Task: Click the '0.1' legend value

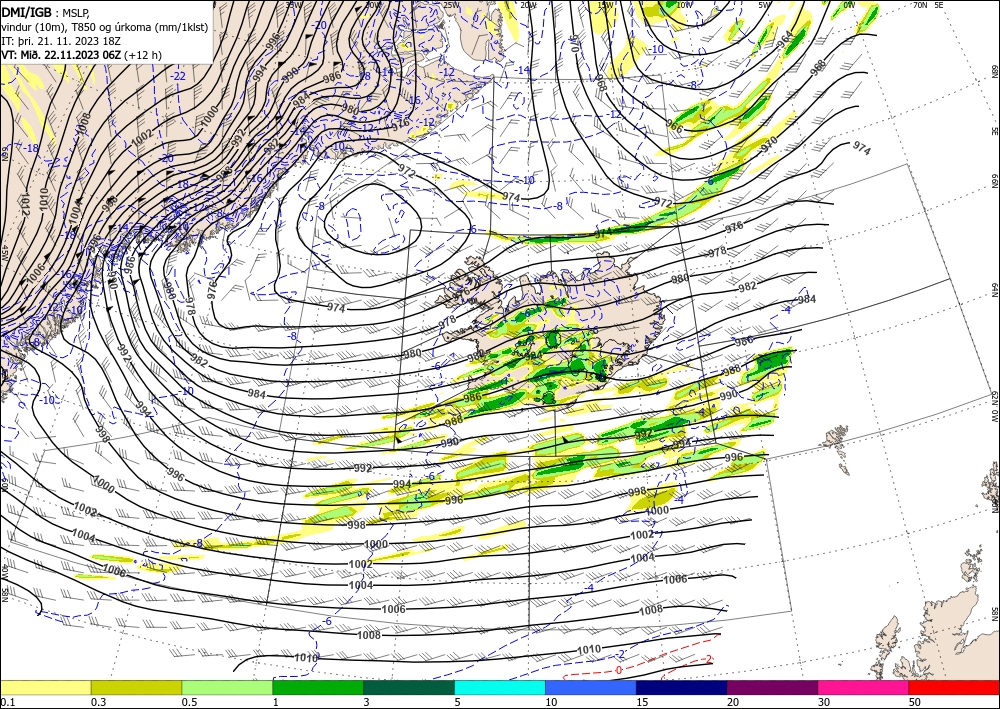Action: [x=8, y=702]
